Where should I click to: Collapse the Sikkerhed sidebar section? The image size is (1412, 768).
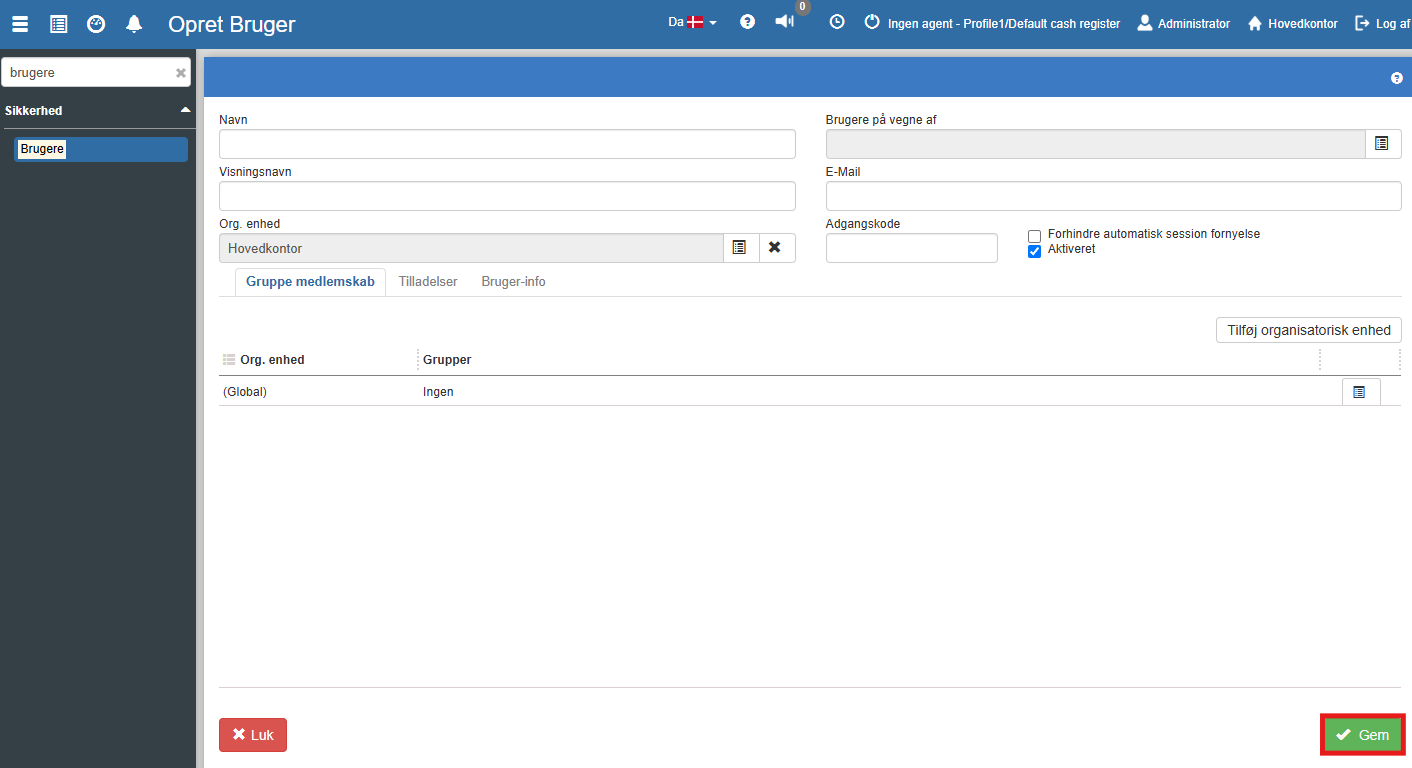[x=185, y=110]
